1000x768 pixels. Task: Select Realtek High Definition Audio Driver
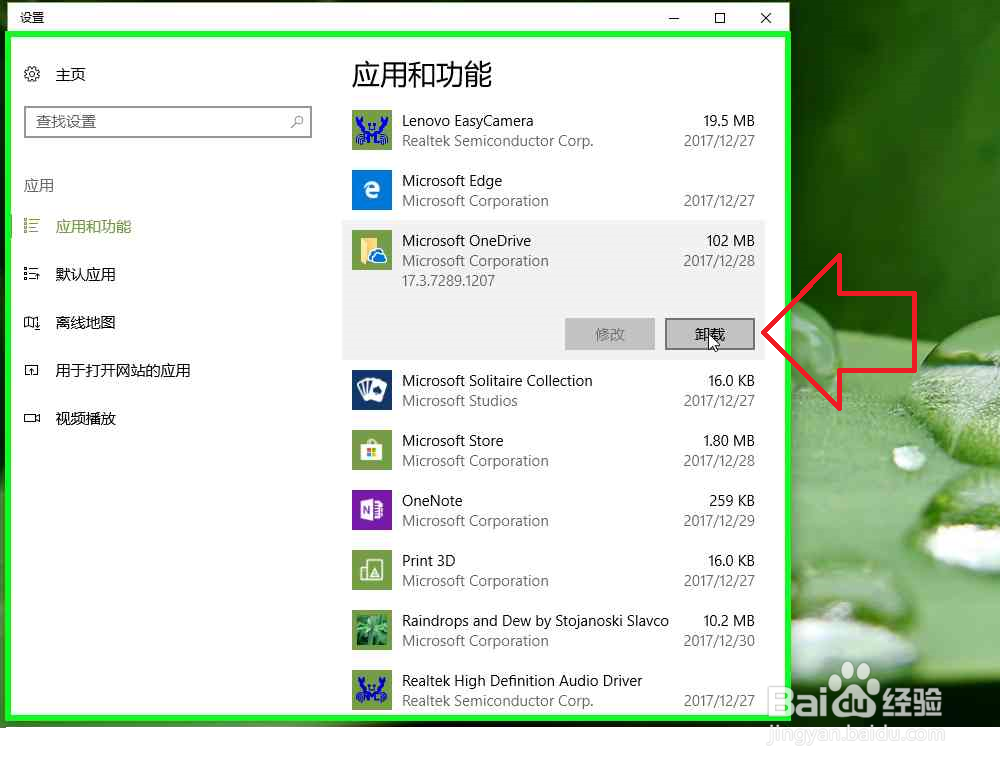point(522,681)
